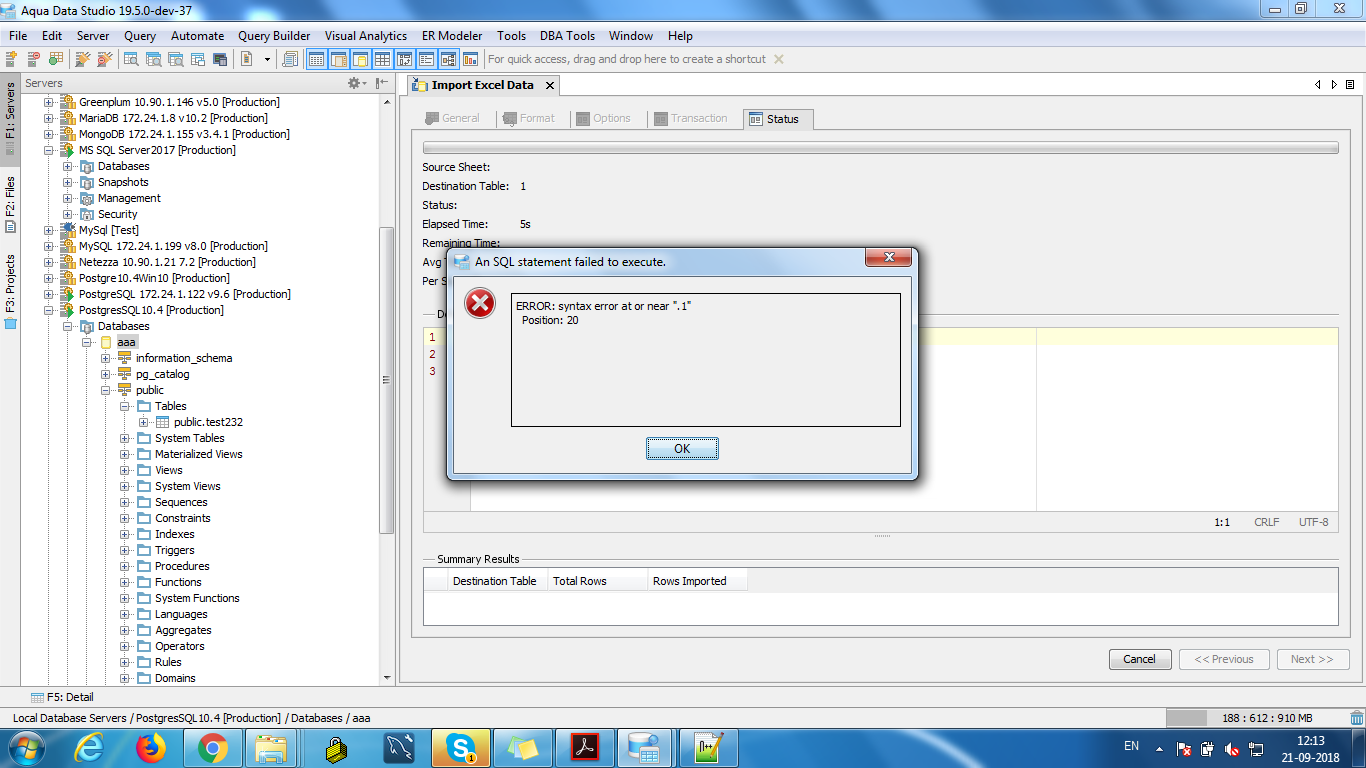Open the MySQL Workbench dolphin taskbar icon
Screen dimensions: 1366x768
point(399,747)
